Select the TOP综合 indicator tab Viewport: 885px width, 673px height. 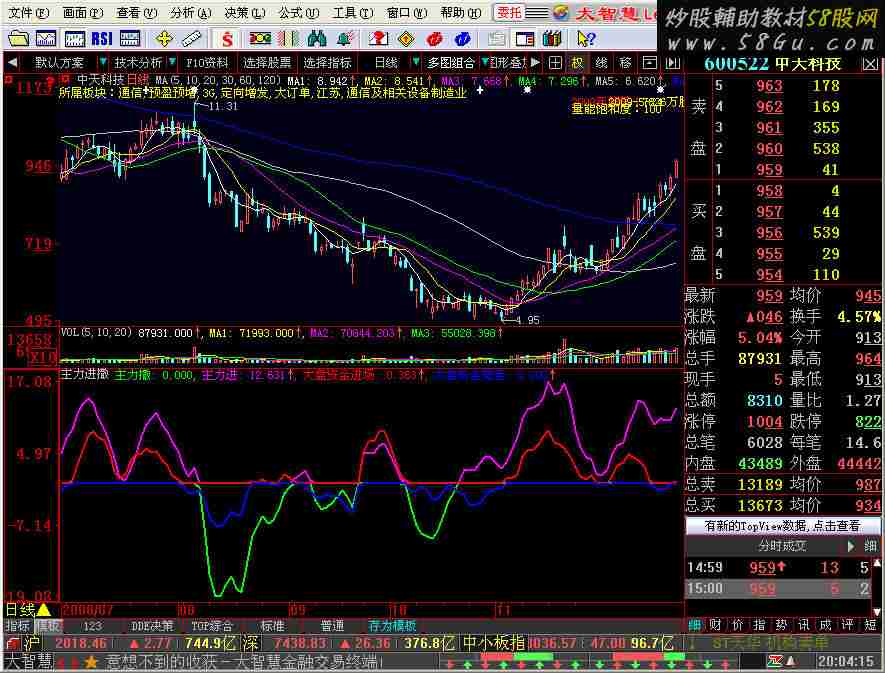[x=212, y=626]
